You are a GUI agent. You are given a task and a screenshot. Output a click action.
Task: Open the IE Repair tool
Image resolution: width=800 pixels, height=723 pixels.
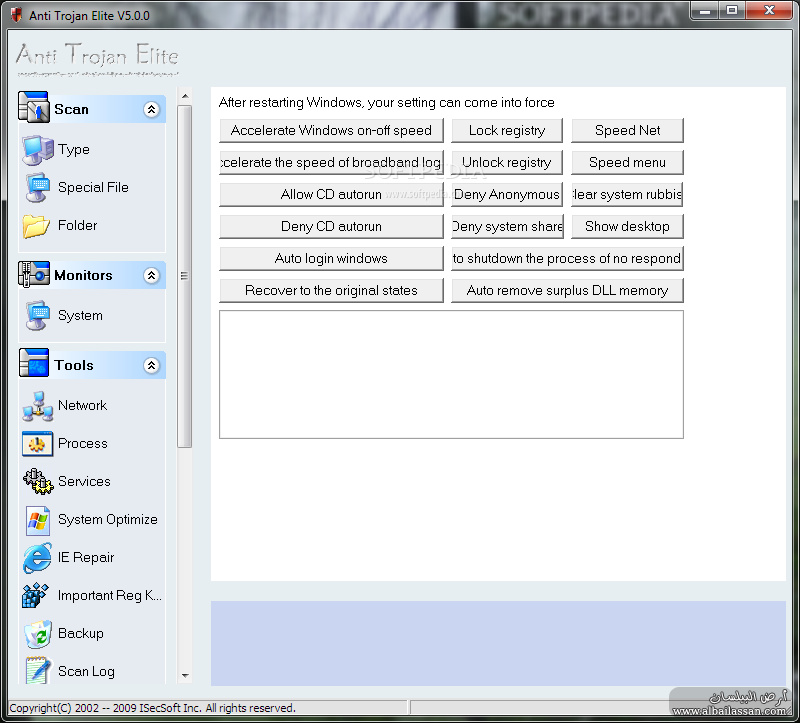[86, 557]
